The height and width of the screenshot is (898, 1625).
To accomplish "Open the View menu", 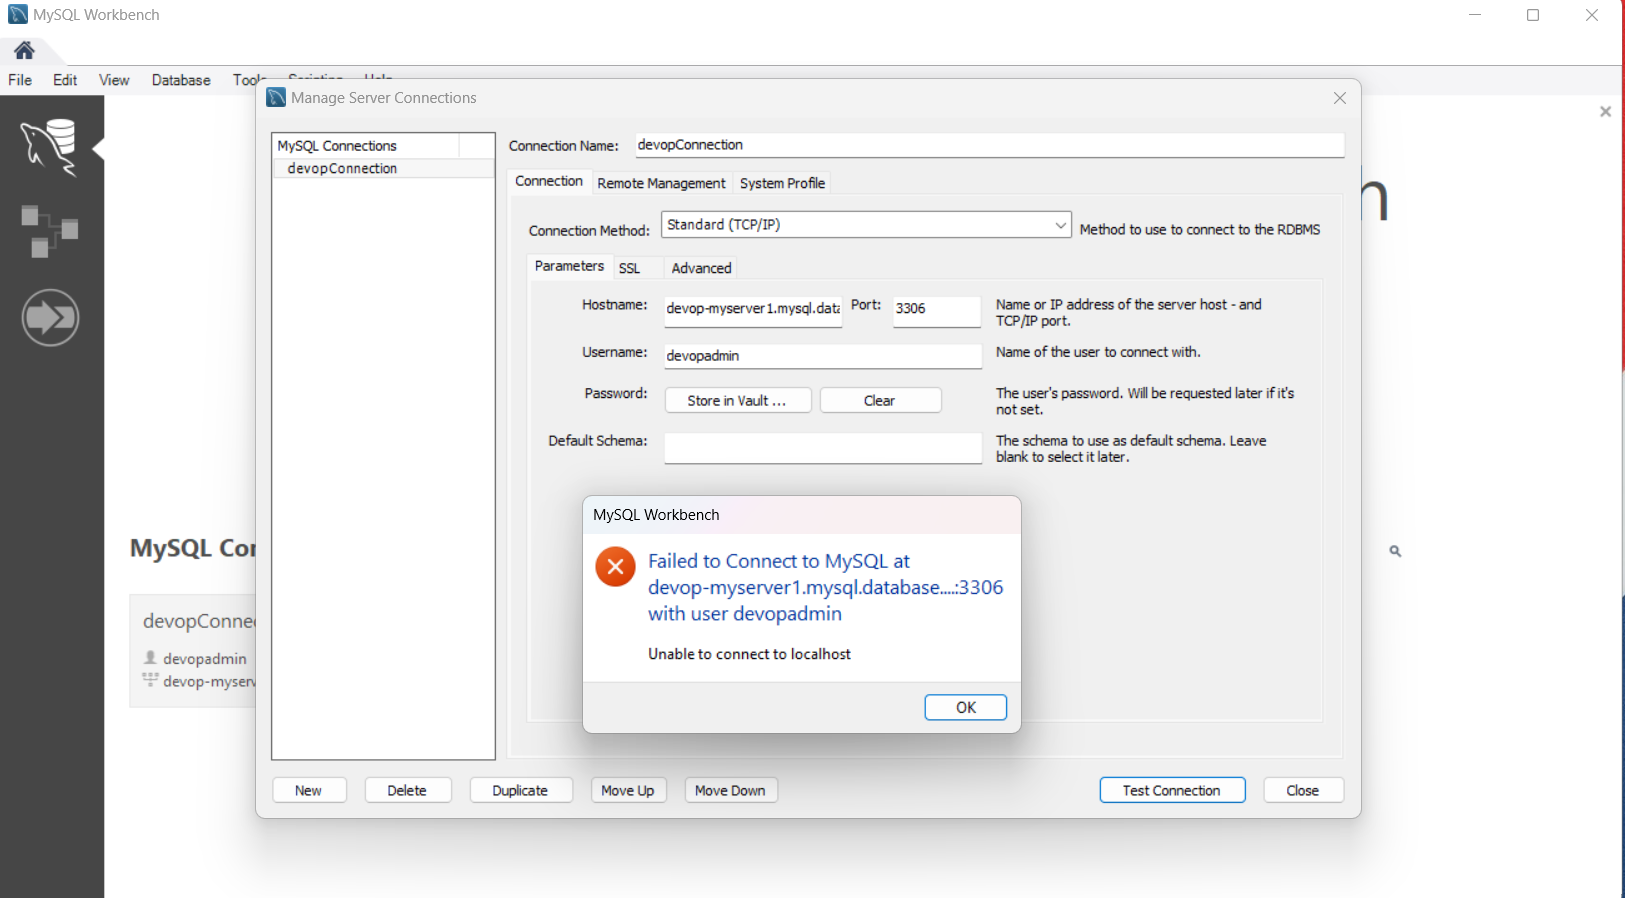I will pyautogui.click(x=114, y=80).
